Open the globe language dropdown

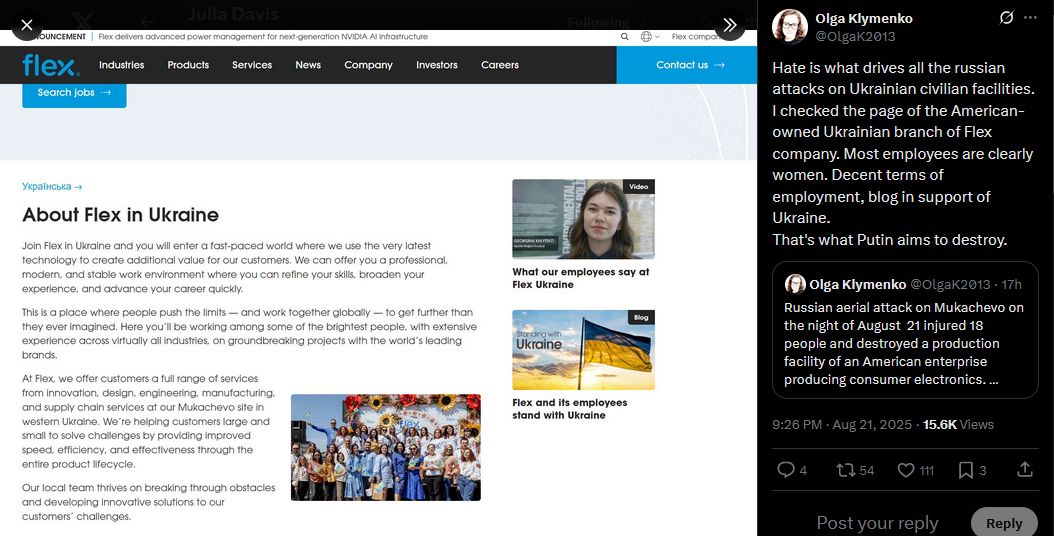(649, 37)
